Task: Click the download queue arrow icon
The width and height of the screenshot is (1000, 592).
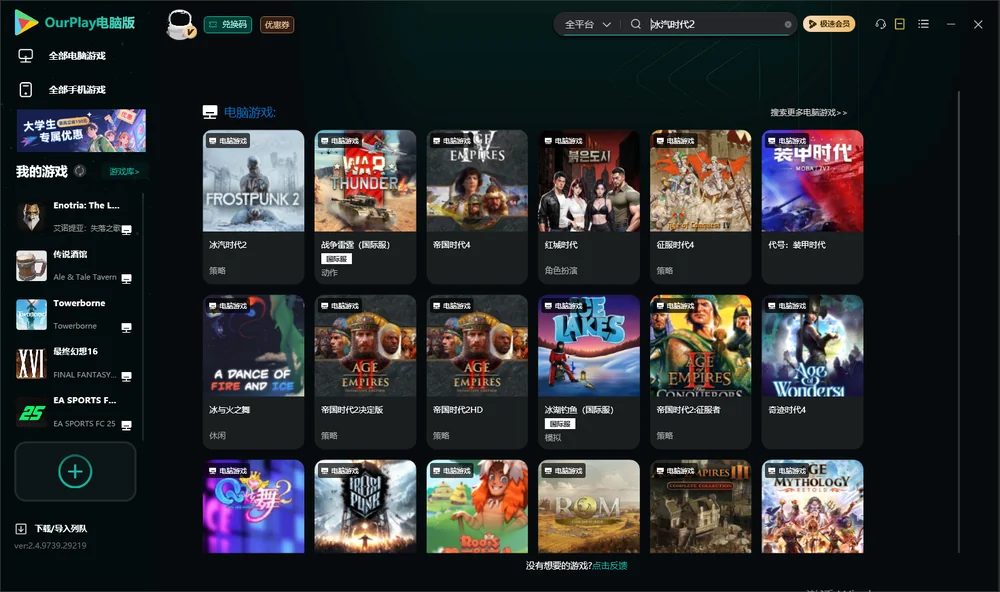Action: pyautogui.click(x=21, y=528)
